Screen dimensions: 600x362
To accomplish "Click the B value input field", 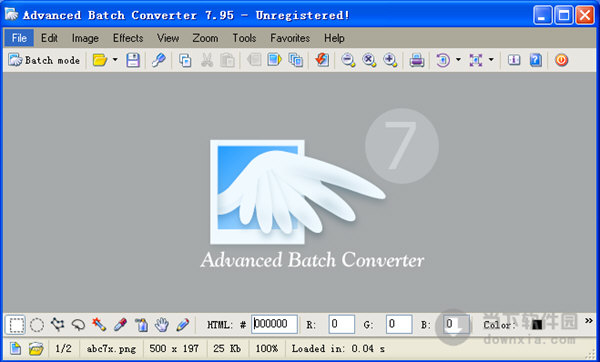I will (x=457, y=324).
